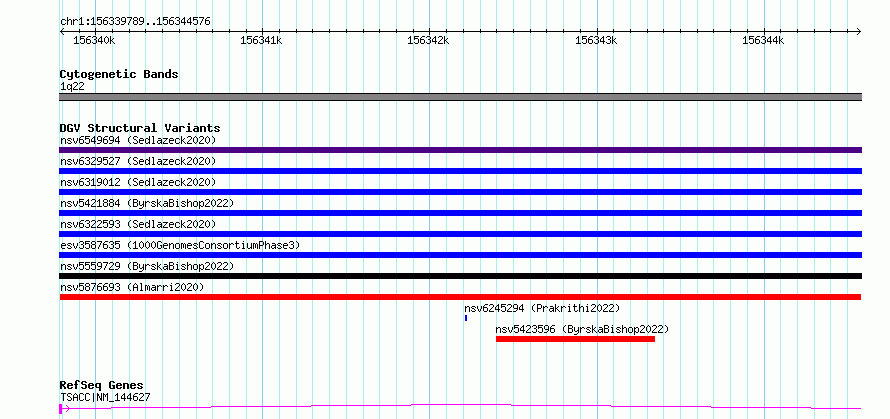Click the 156340k ruler tick label
This screenshot has height=419, width=890.
click(94, 40)
